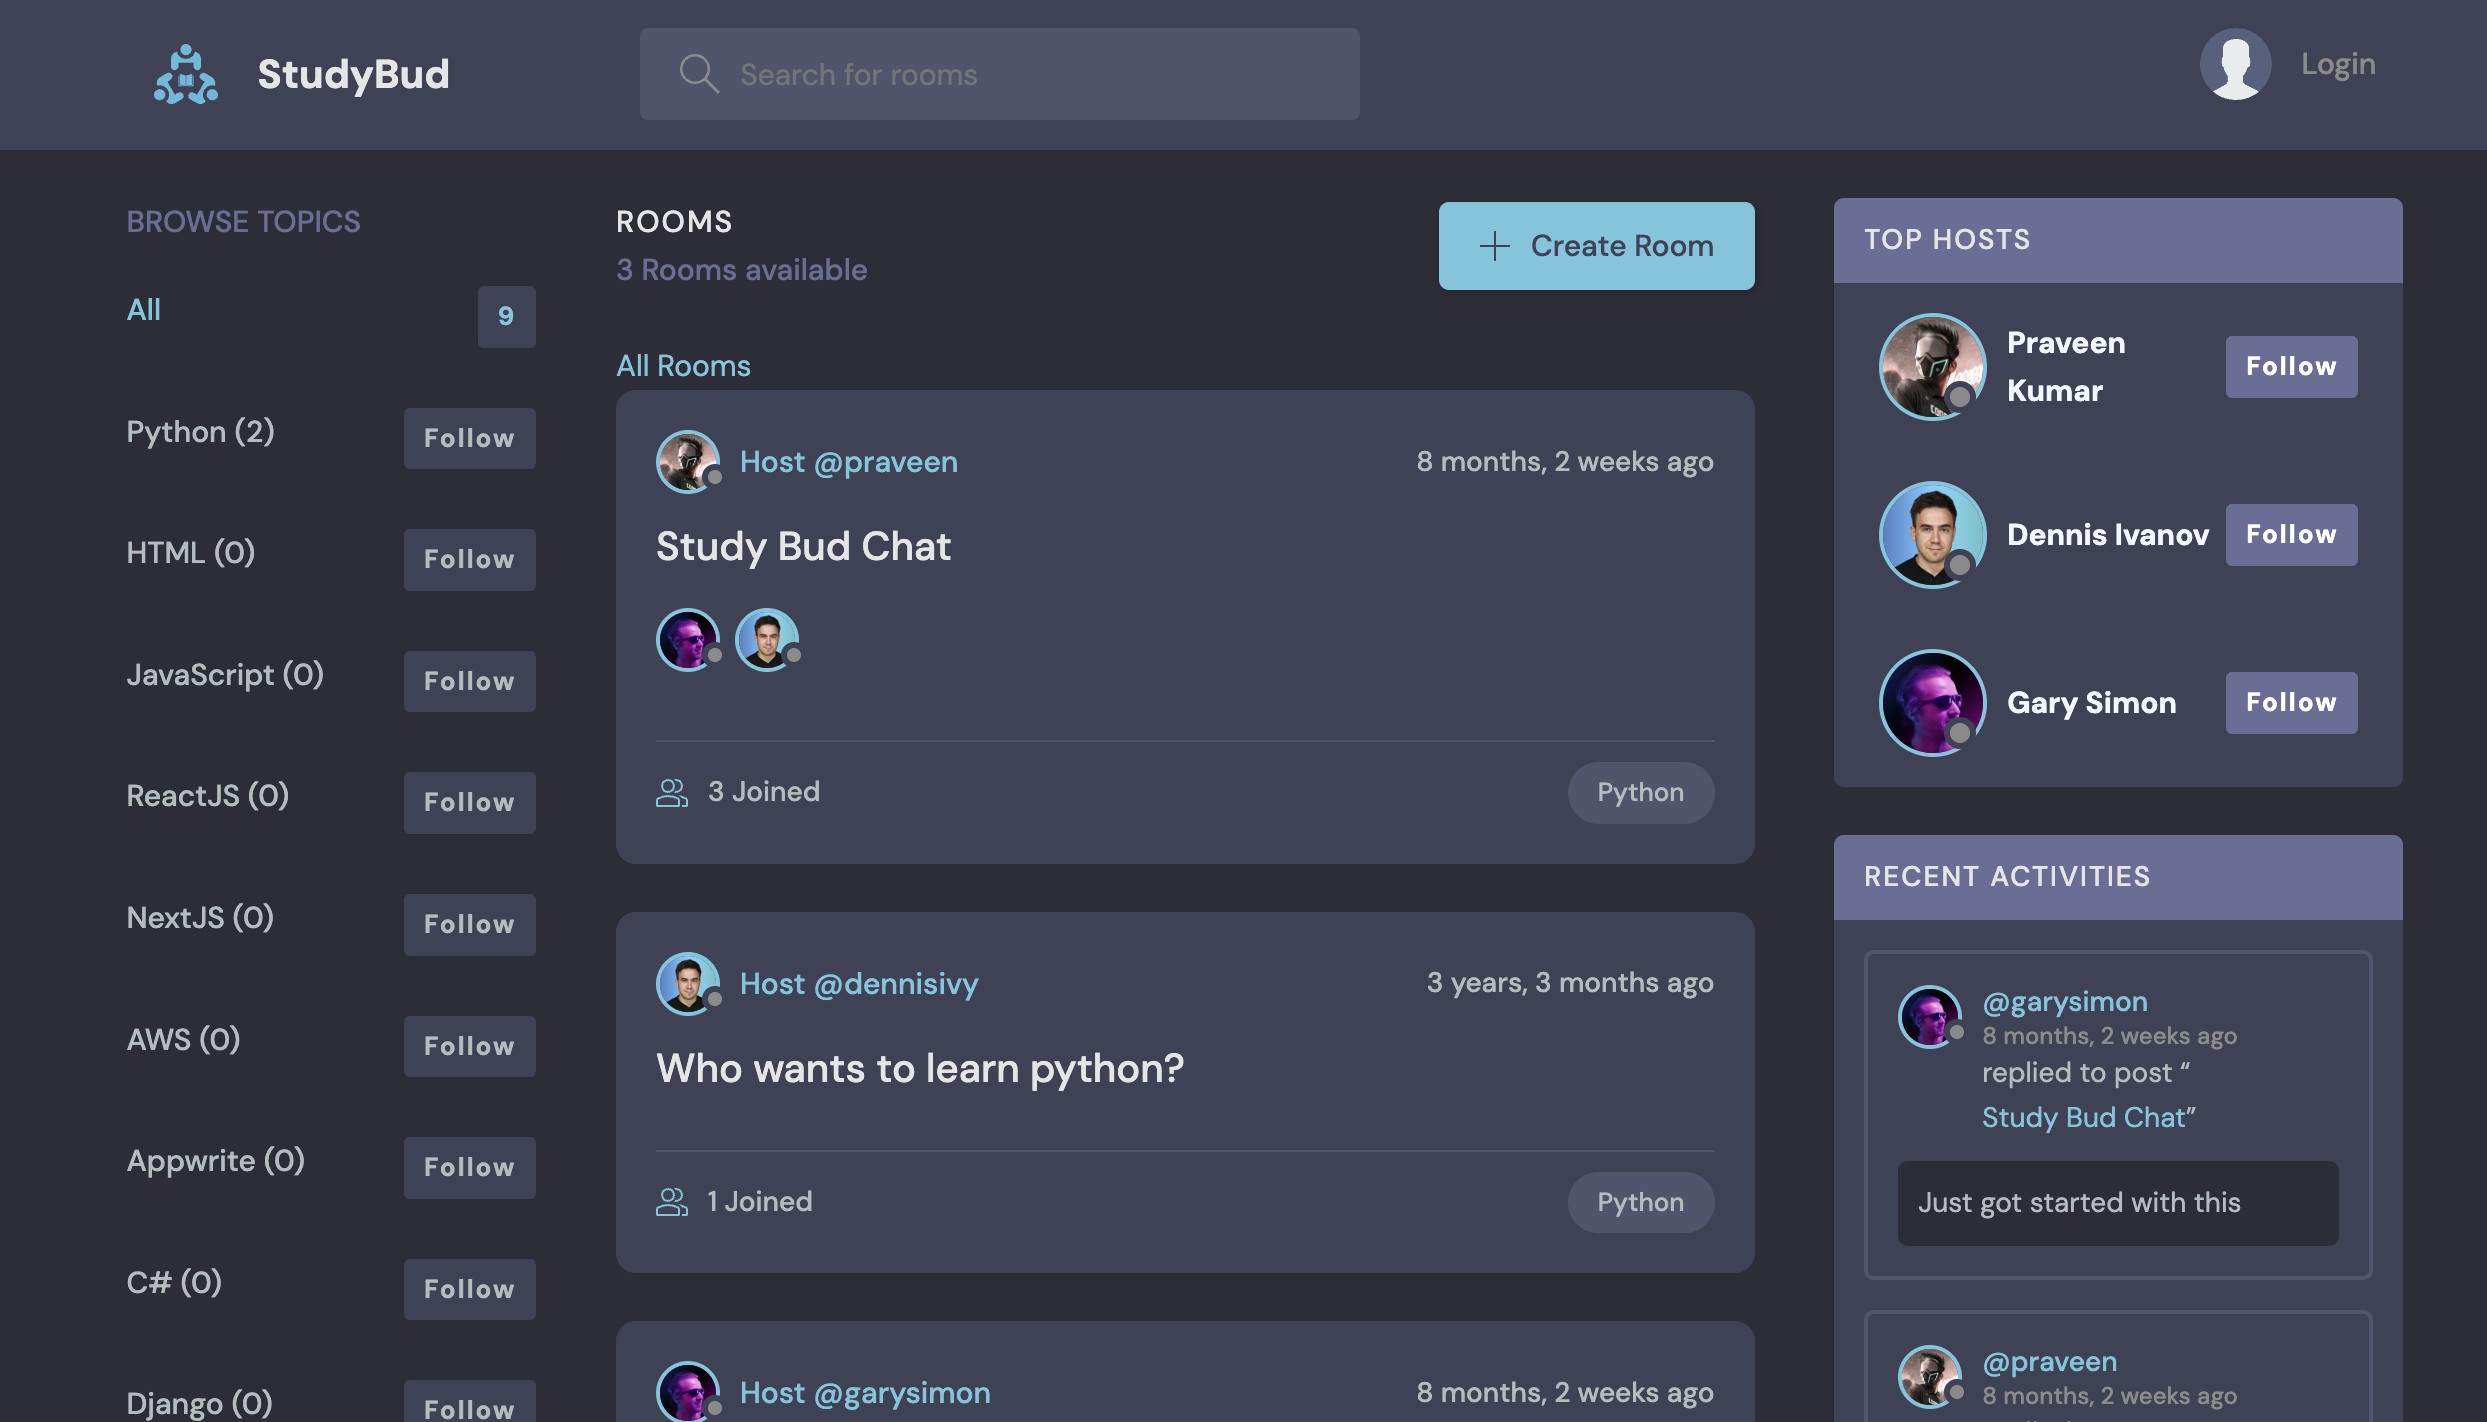This screenshot has width=2487, height=1422.
Task: Filter rooms by ReactJS topic
Action: [207, 796]
